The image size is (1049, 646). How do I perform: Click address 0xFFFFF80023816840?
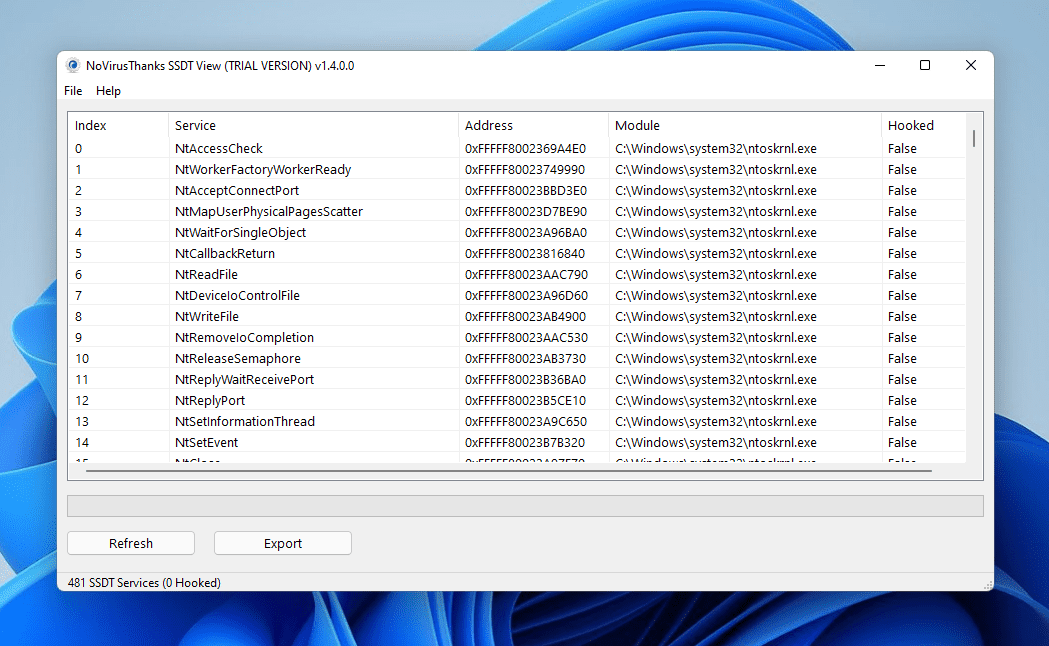pyautogui.click(x=525, y=253)
